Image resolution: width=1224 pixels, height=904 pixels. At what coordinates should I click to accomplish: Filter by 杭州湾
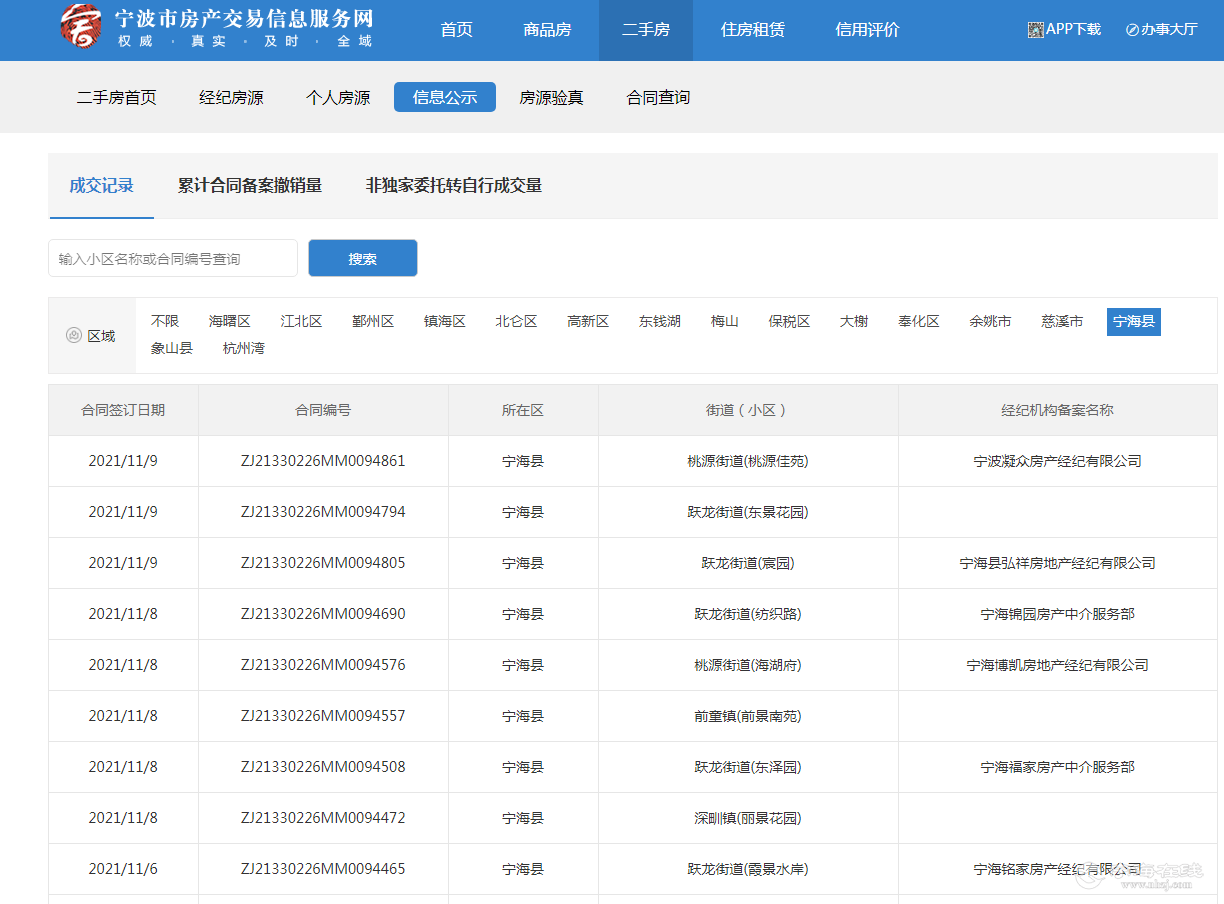click(x=244, y=349)
